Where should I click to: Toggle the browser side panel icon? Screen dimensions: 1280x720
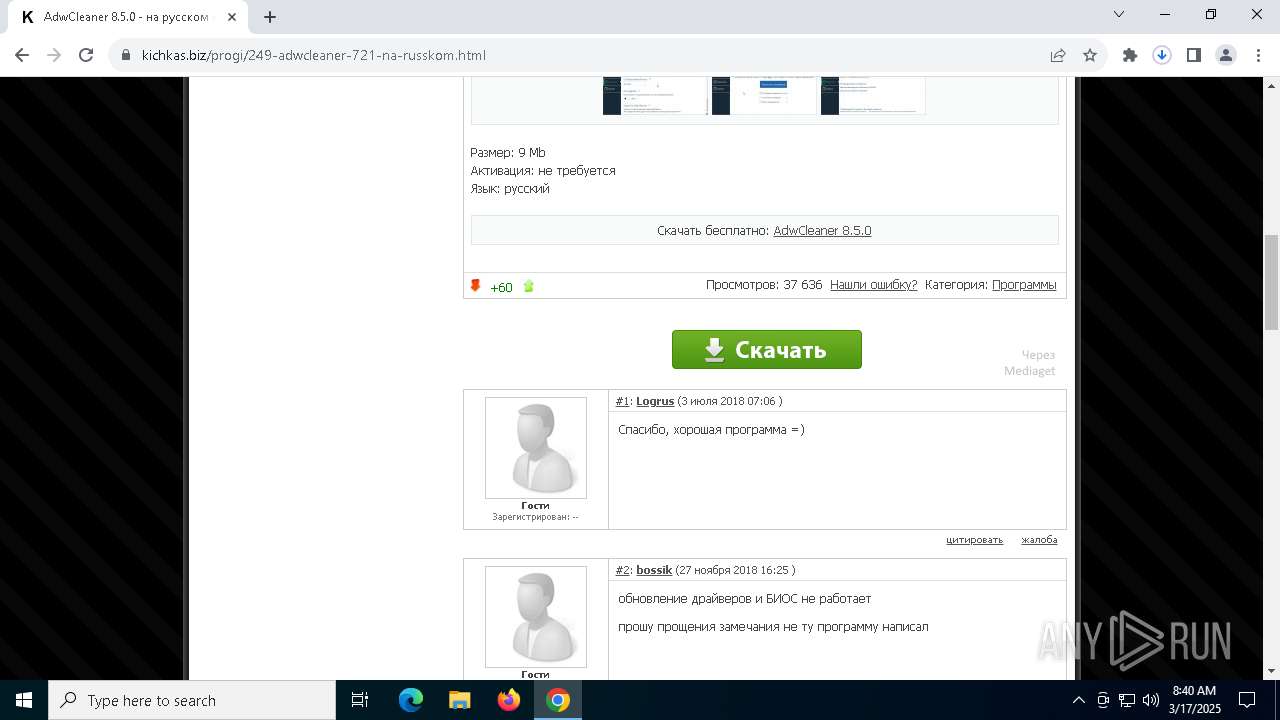click(x=1194, y=55)
